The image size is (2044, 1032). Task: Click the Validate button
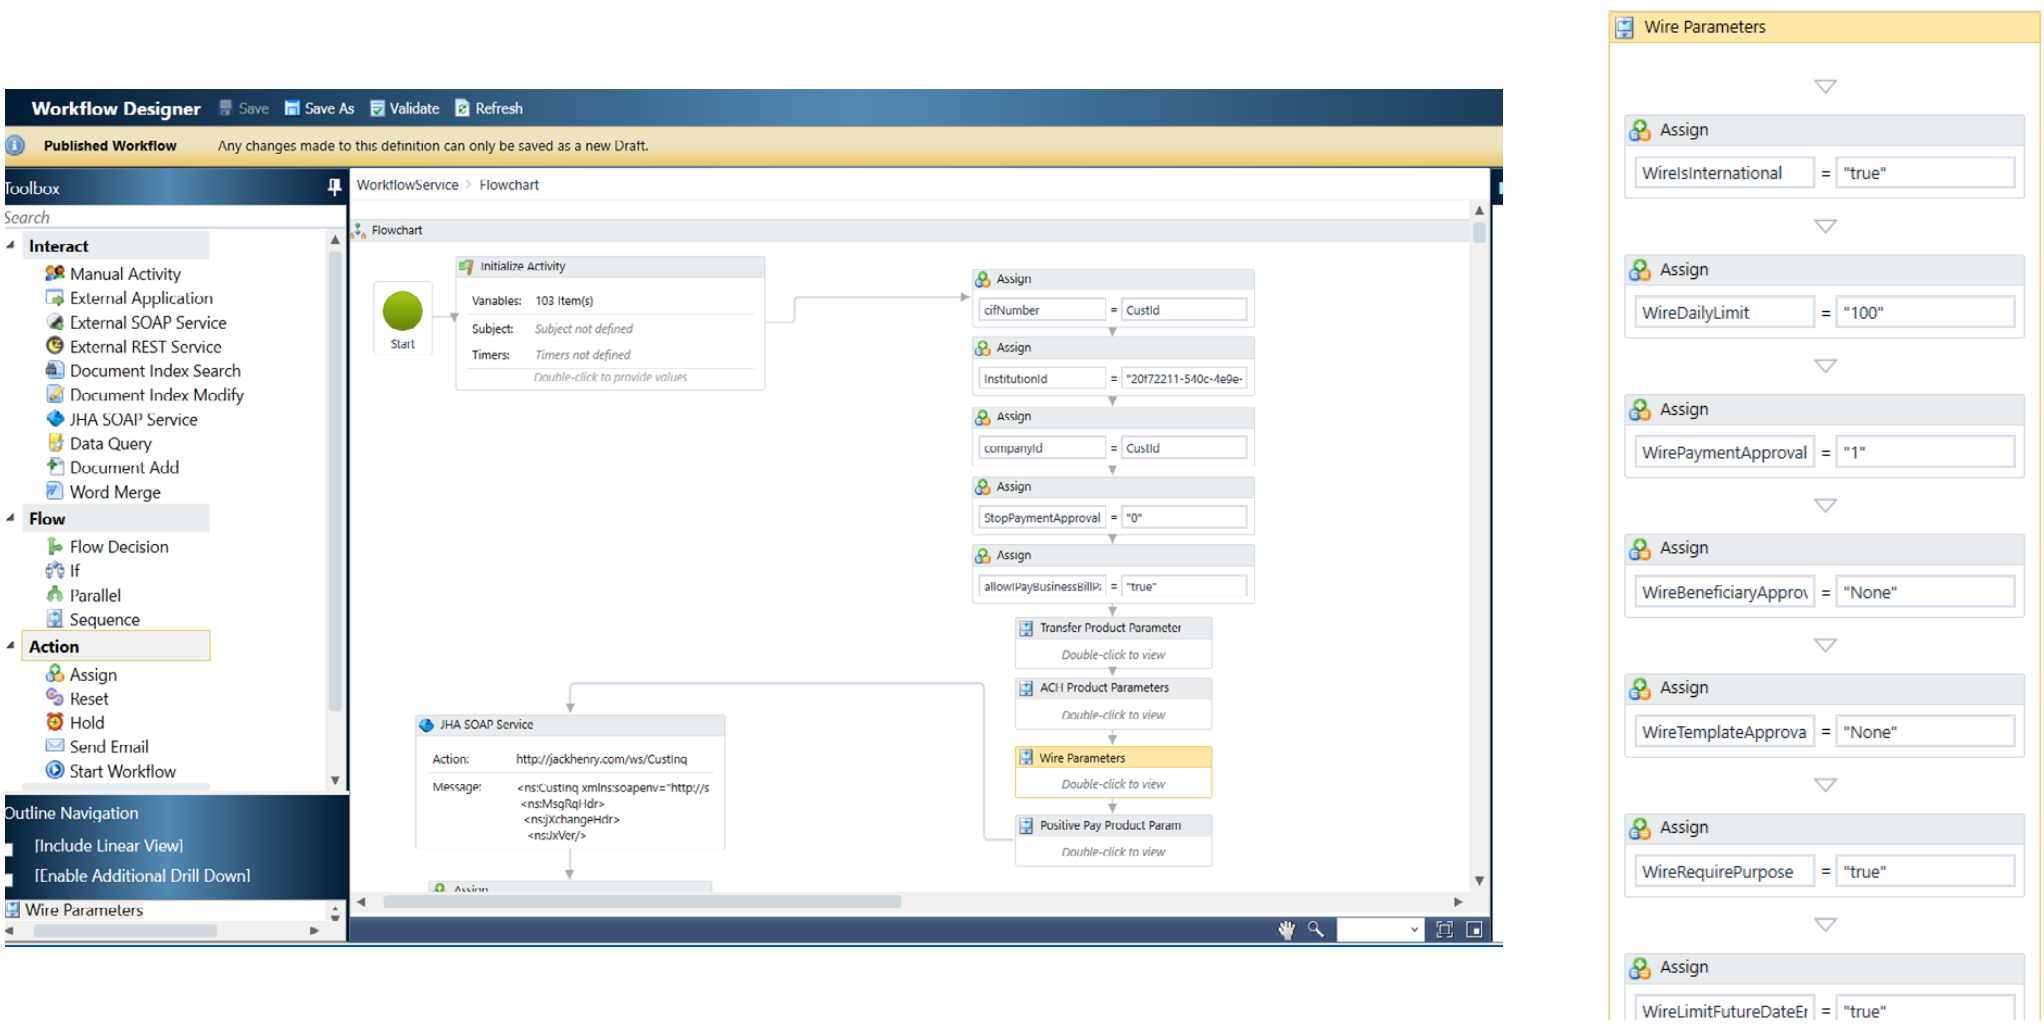click(404, 108)
